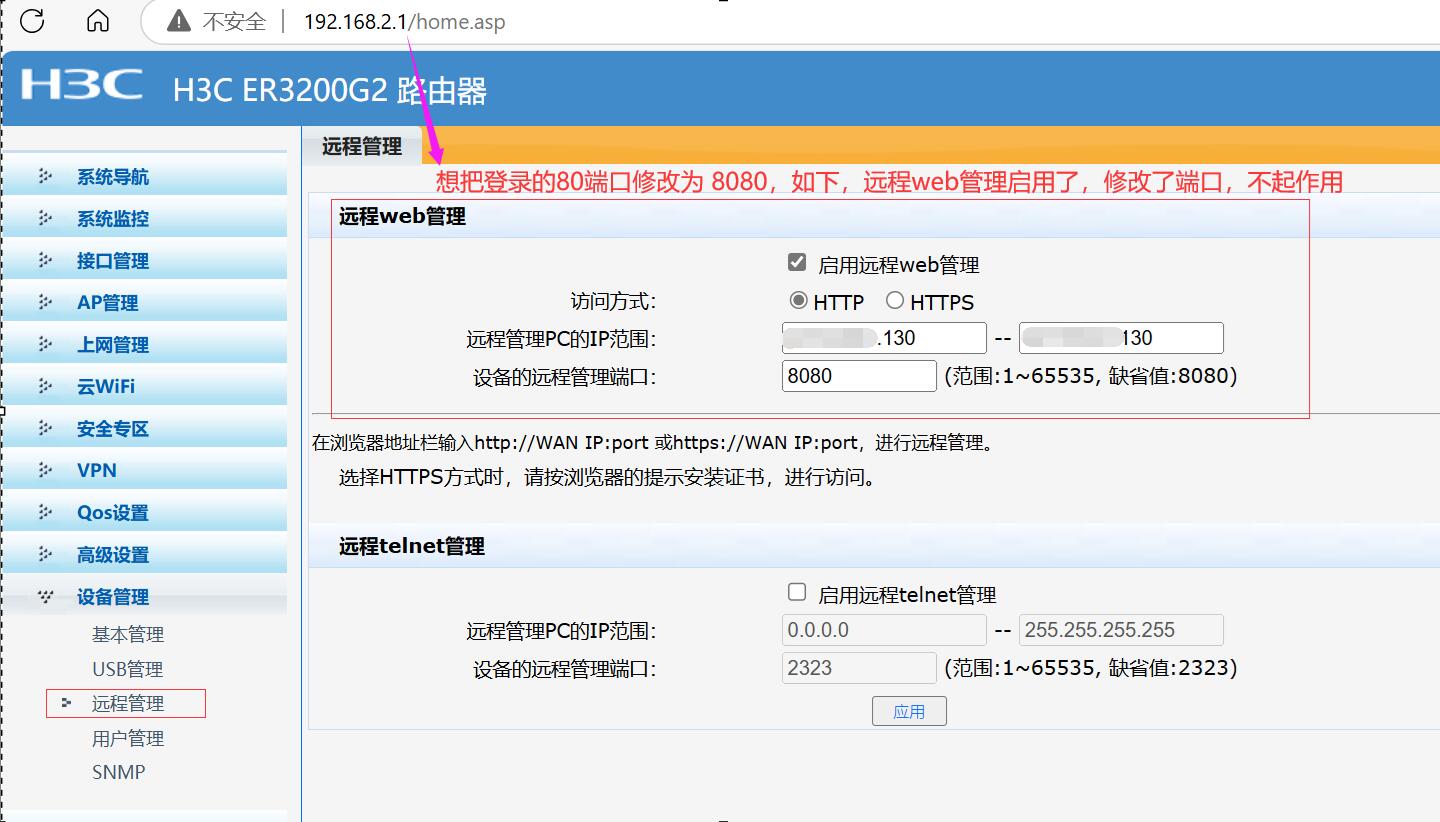Expand the 系统监控 menu section
1440x822 pixels.
pyautogui.click(x=145, y=219)
